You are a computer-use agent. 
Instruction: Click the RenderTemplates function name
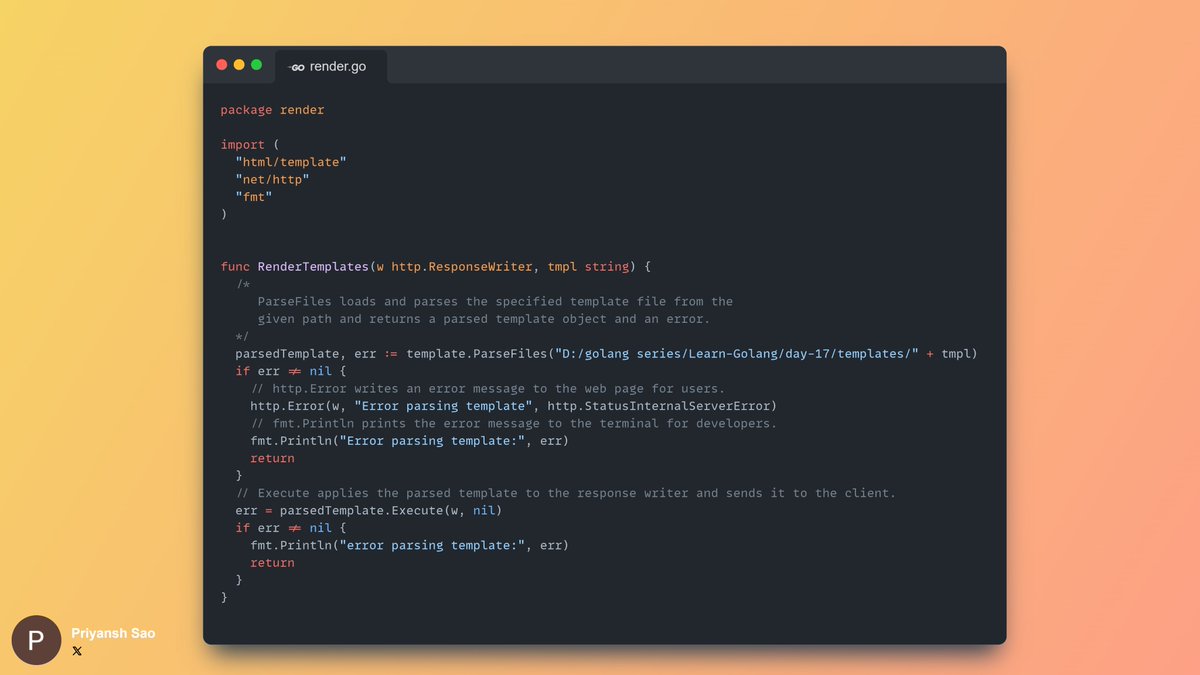(313, 267)
